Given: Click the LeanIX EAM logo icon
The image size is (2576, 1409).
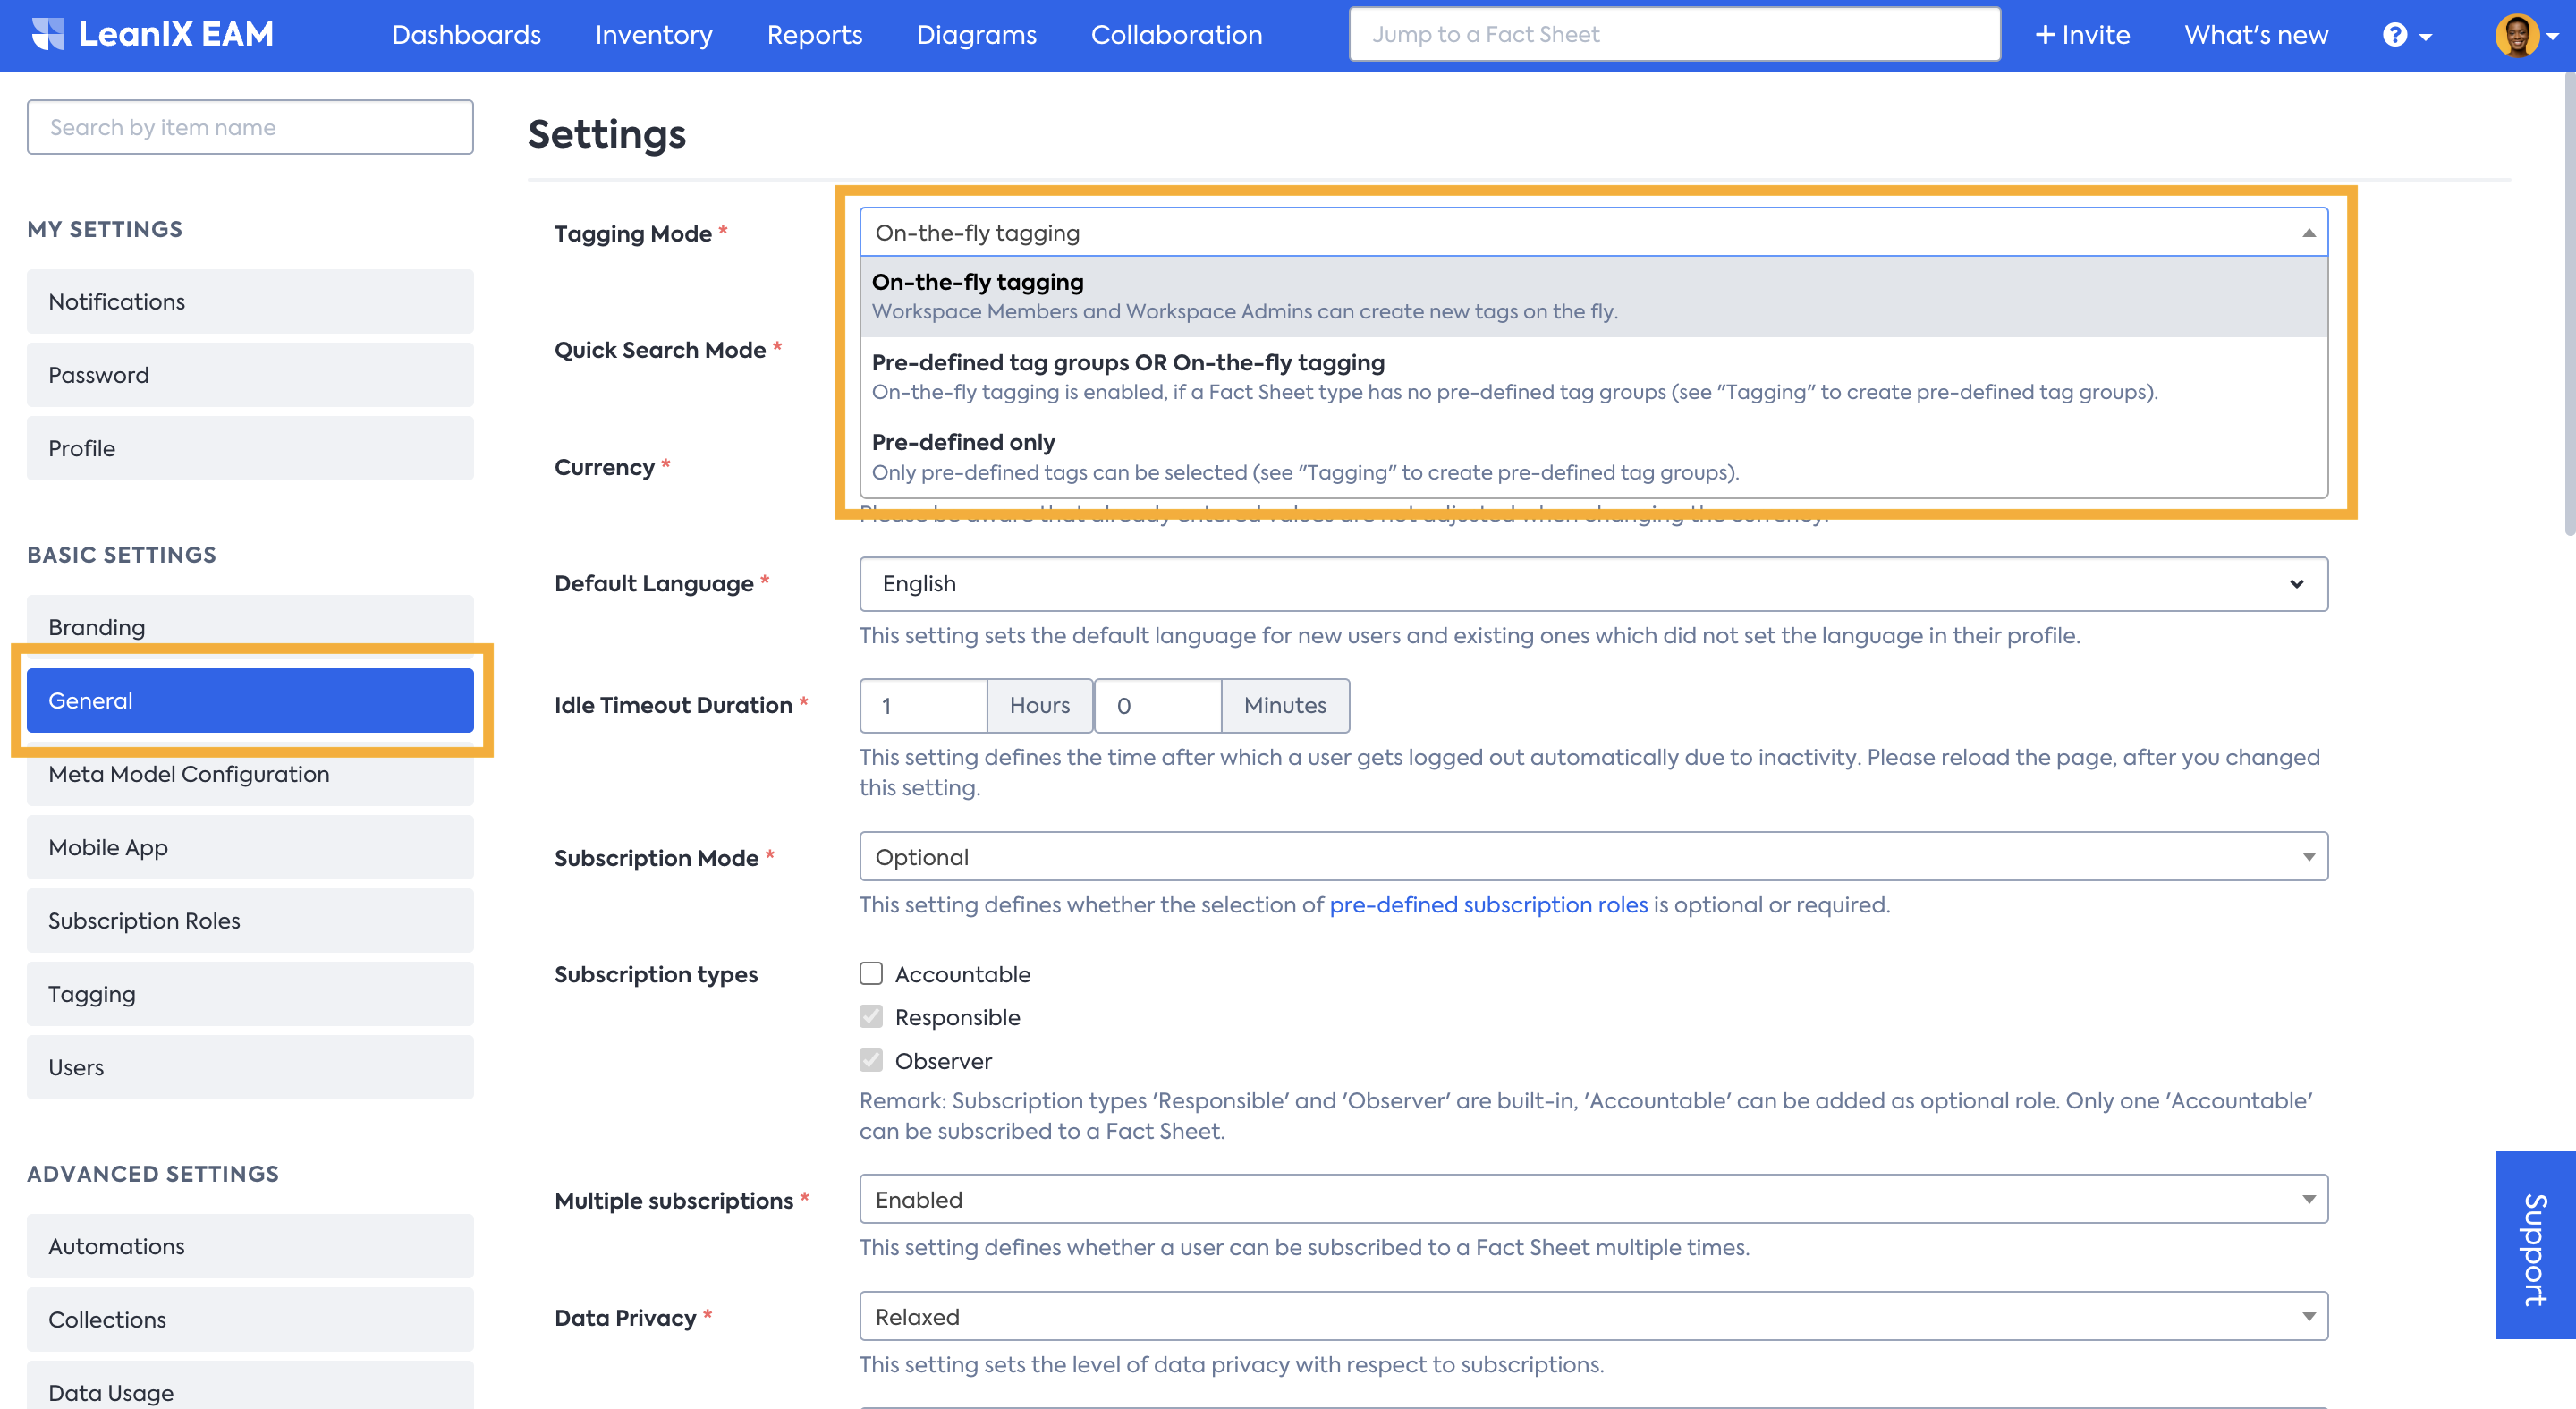Looking at the screenshot, I should click(47, 34).
